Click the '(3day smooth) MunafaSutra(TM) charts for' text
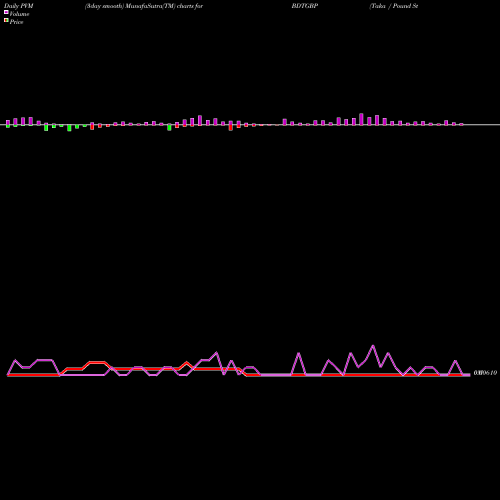This screenshot has width=500, height=500. tap(144, 6)
